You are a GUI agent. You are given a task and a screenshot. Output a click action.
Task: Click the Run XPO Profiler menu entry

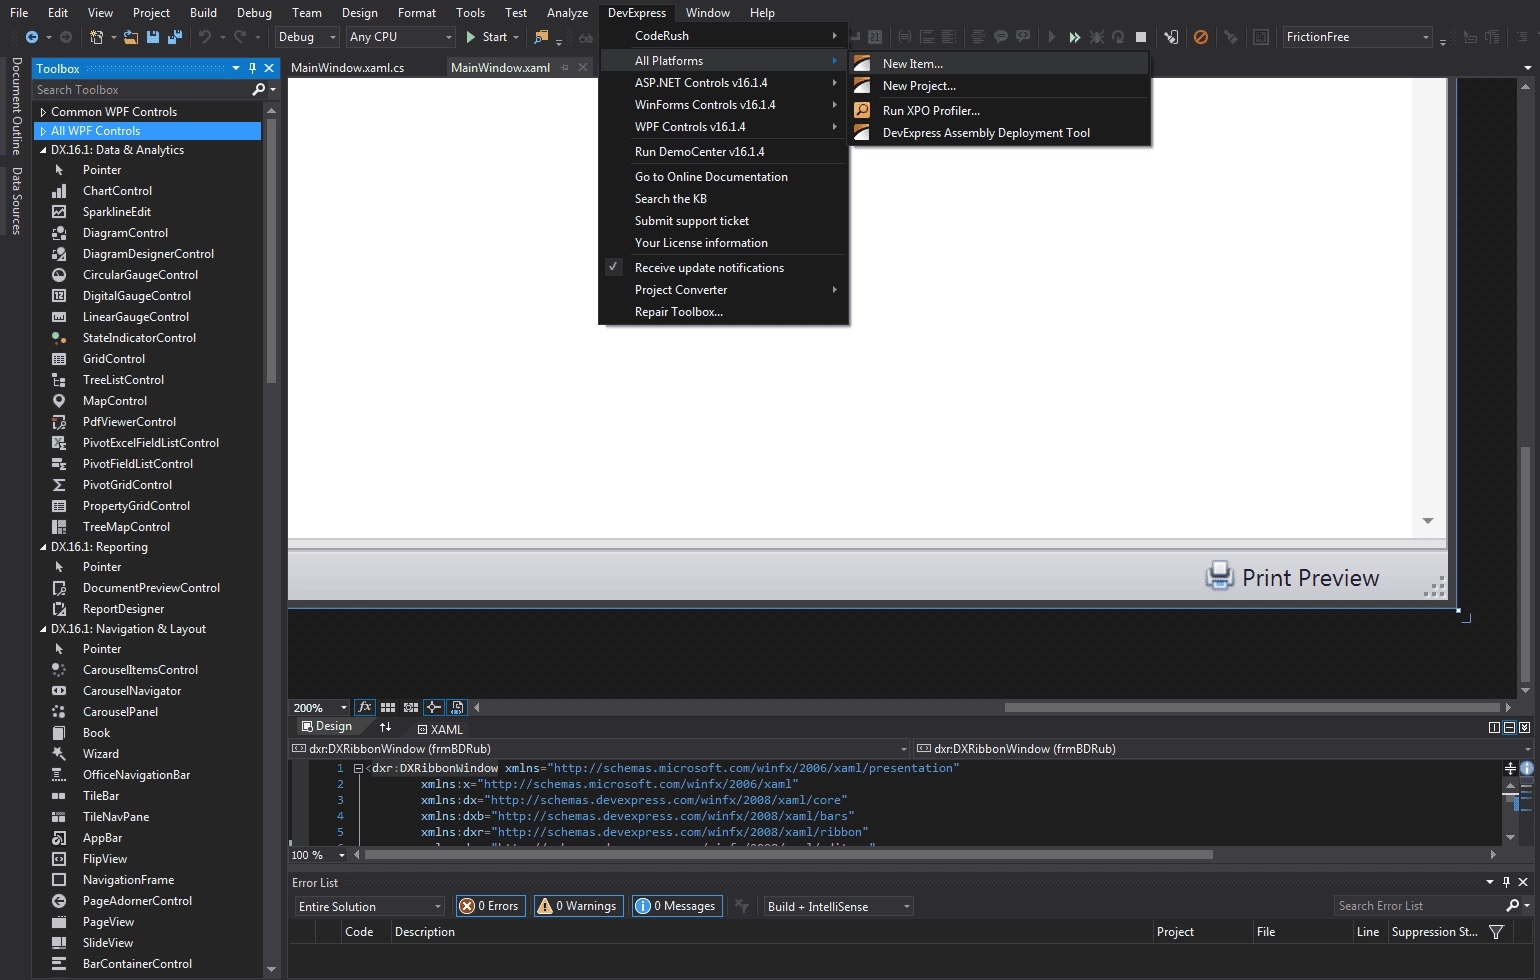pos(1000,111)
